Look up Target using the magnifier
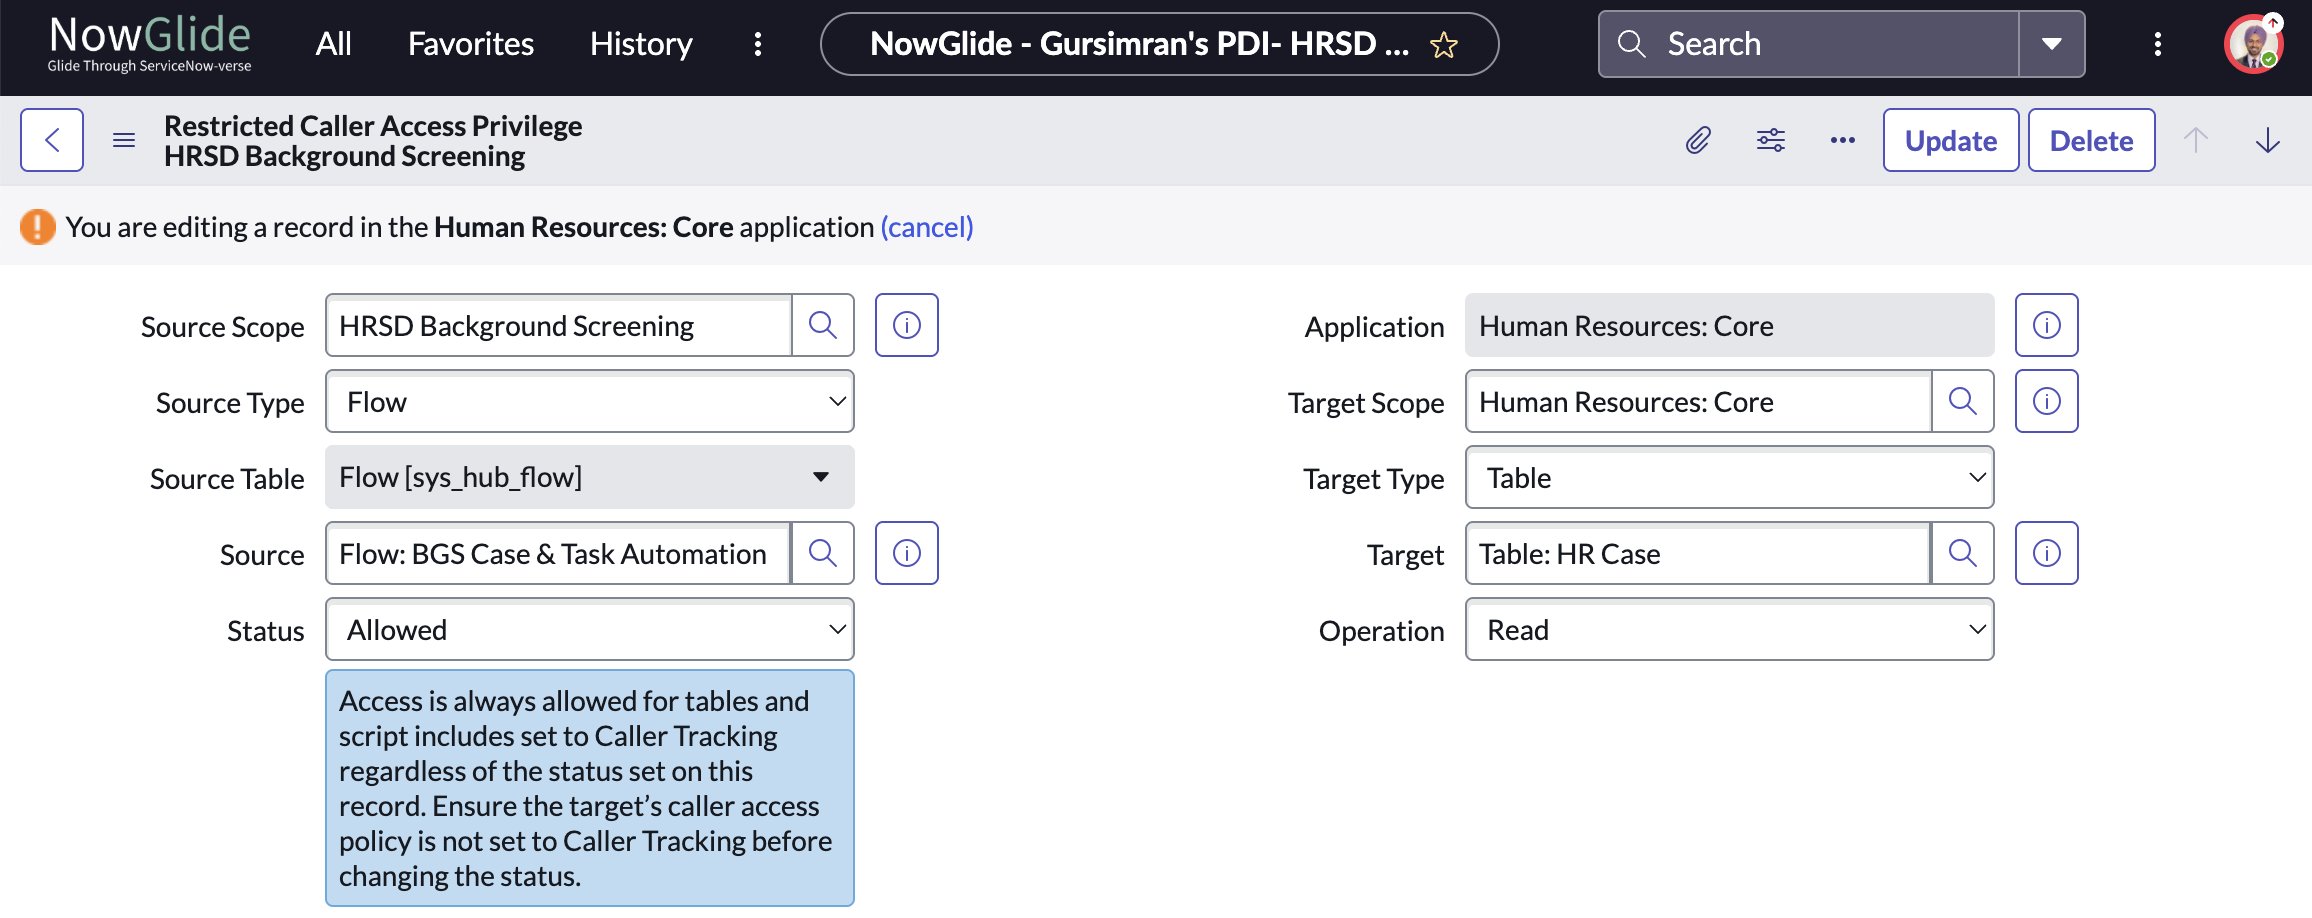 pos(1963,553)
